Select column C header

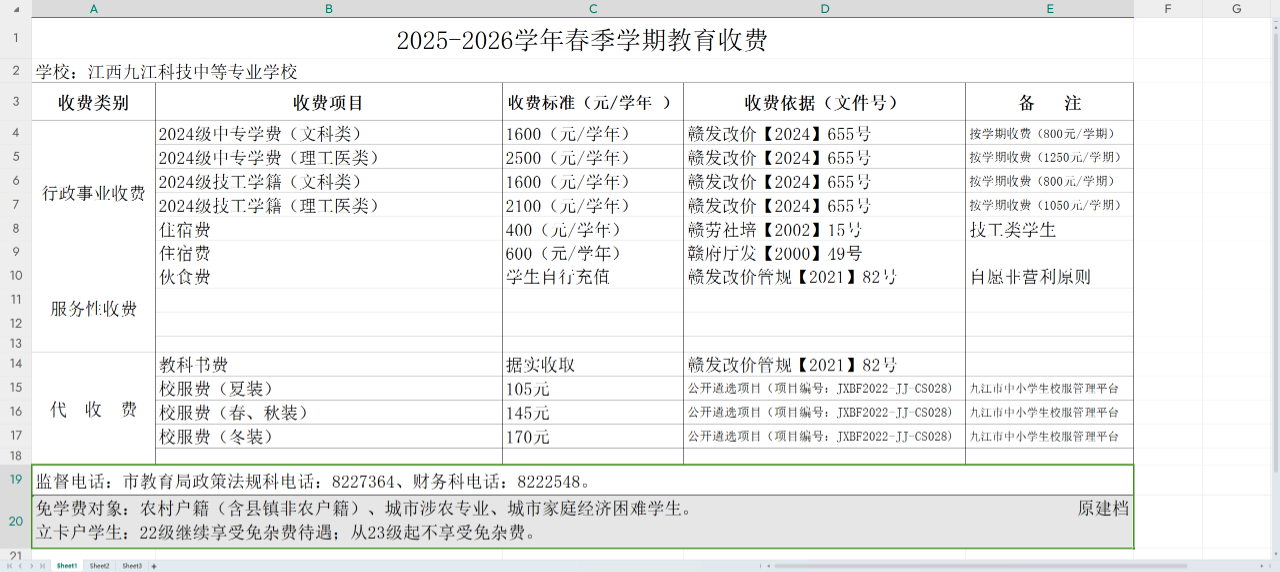[593, 9]
